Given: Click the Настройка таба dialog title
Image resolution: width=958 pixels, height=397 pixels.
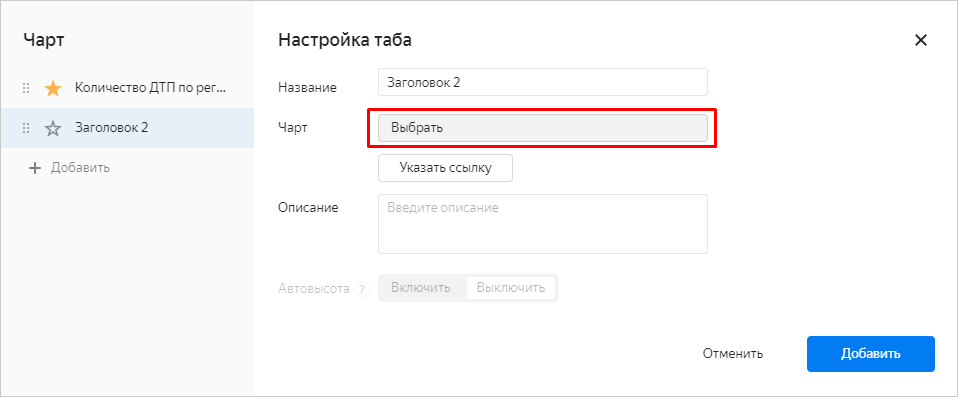Looking at the screenshot, I should [x=345, y=40].
